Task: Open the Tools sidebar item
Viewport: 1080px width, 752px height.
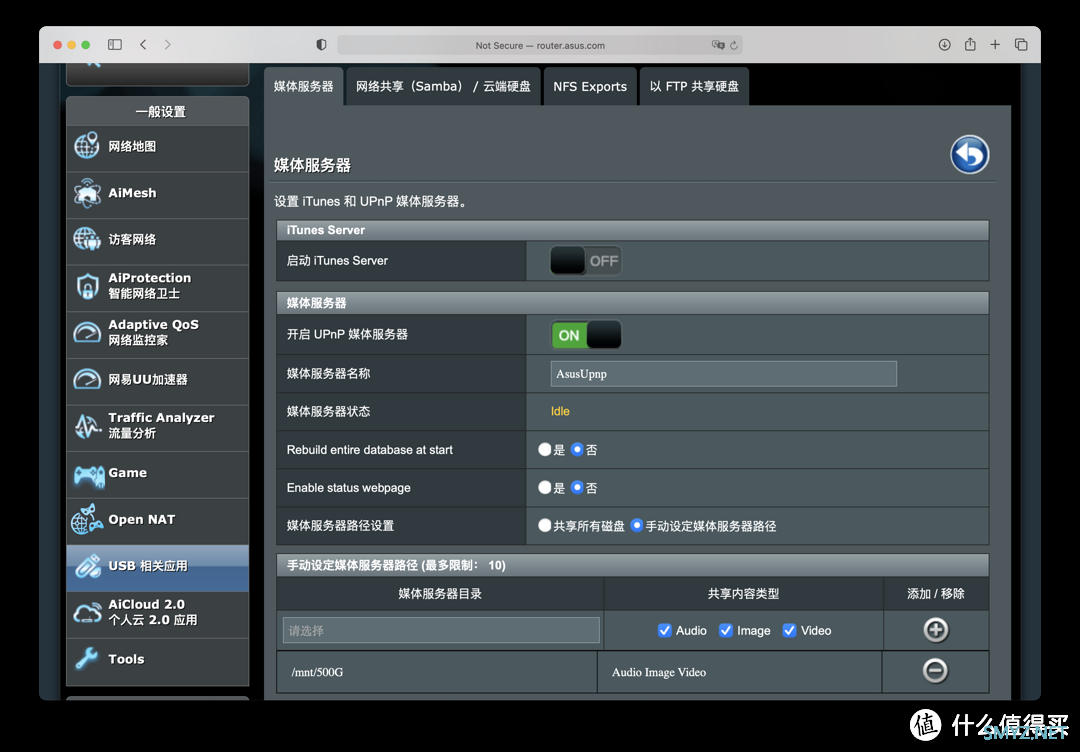Action: click(x=157, y=660)
